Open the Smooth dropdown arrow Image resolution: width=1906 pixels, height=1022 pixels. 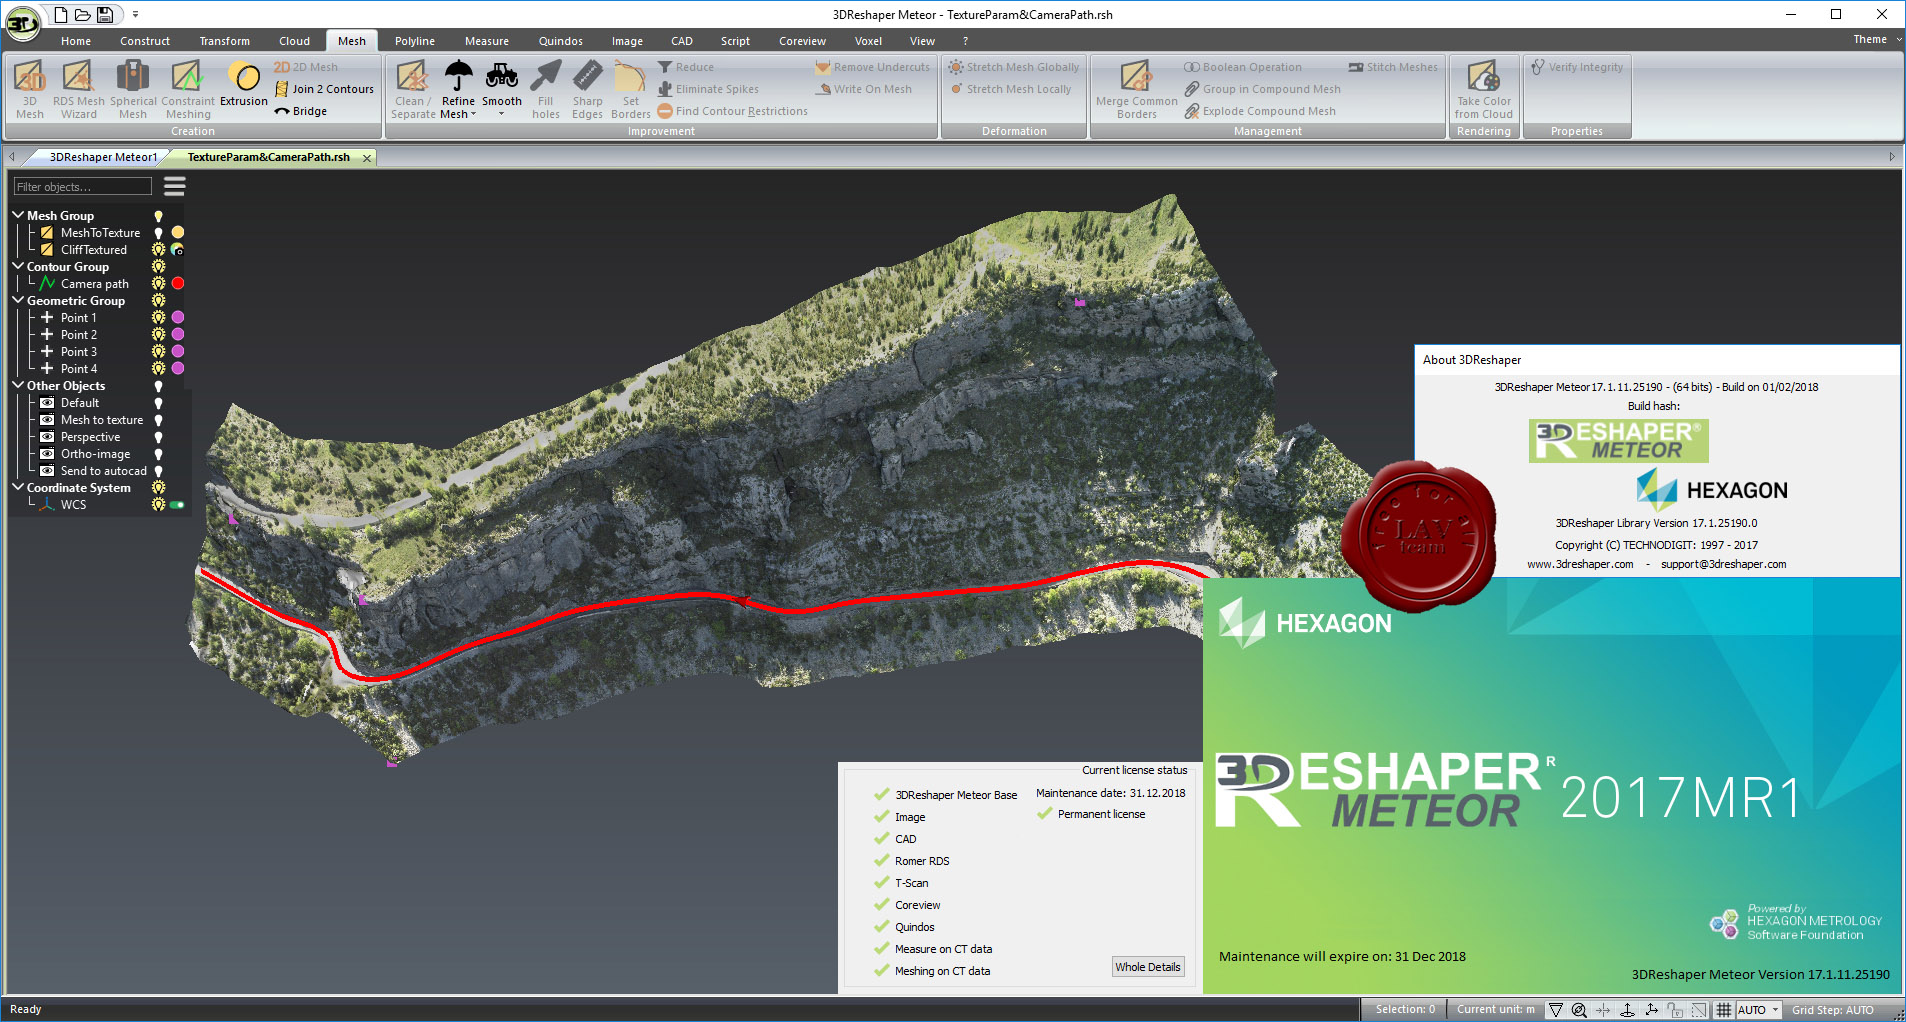click(502, 114)
